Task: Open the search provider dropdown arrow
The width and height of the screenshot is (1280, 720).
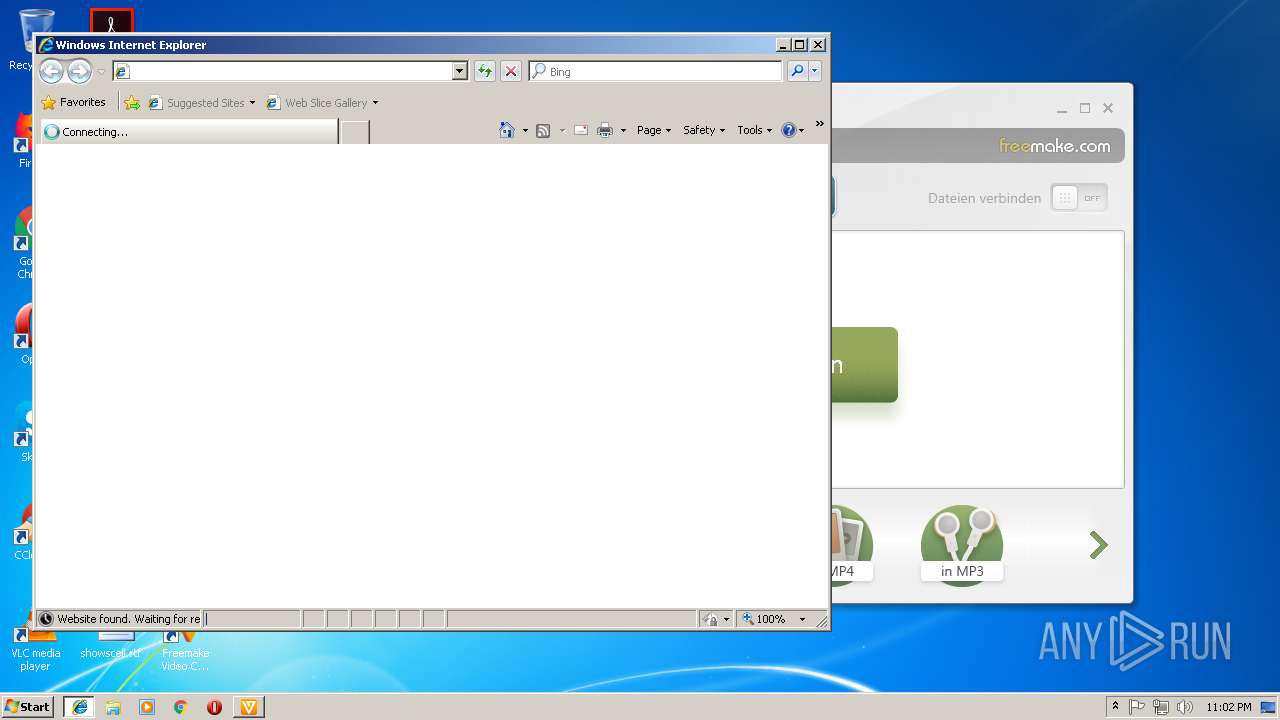Action: pos(815,71)
